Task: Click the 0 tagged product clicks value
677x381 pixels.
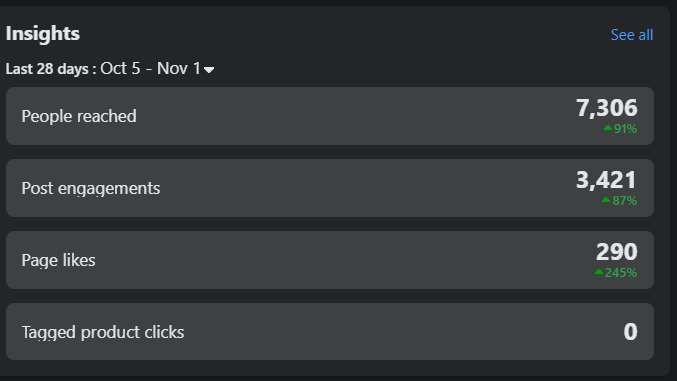Action: 630,332
